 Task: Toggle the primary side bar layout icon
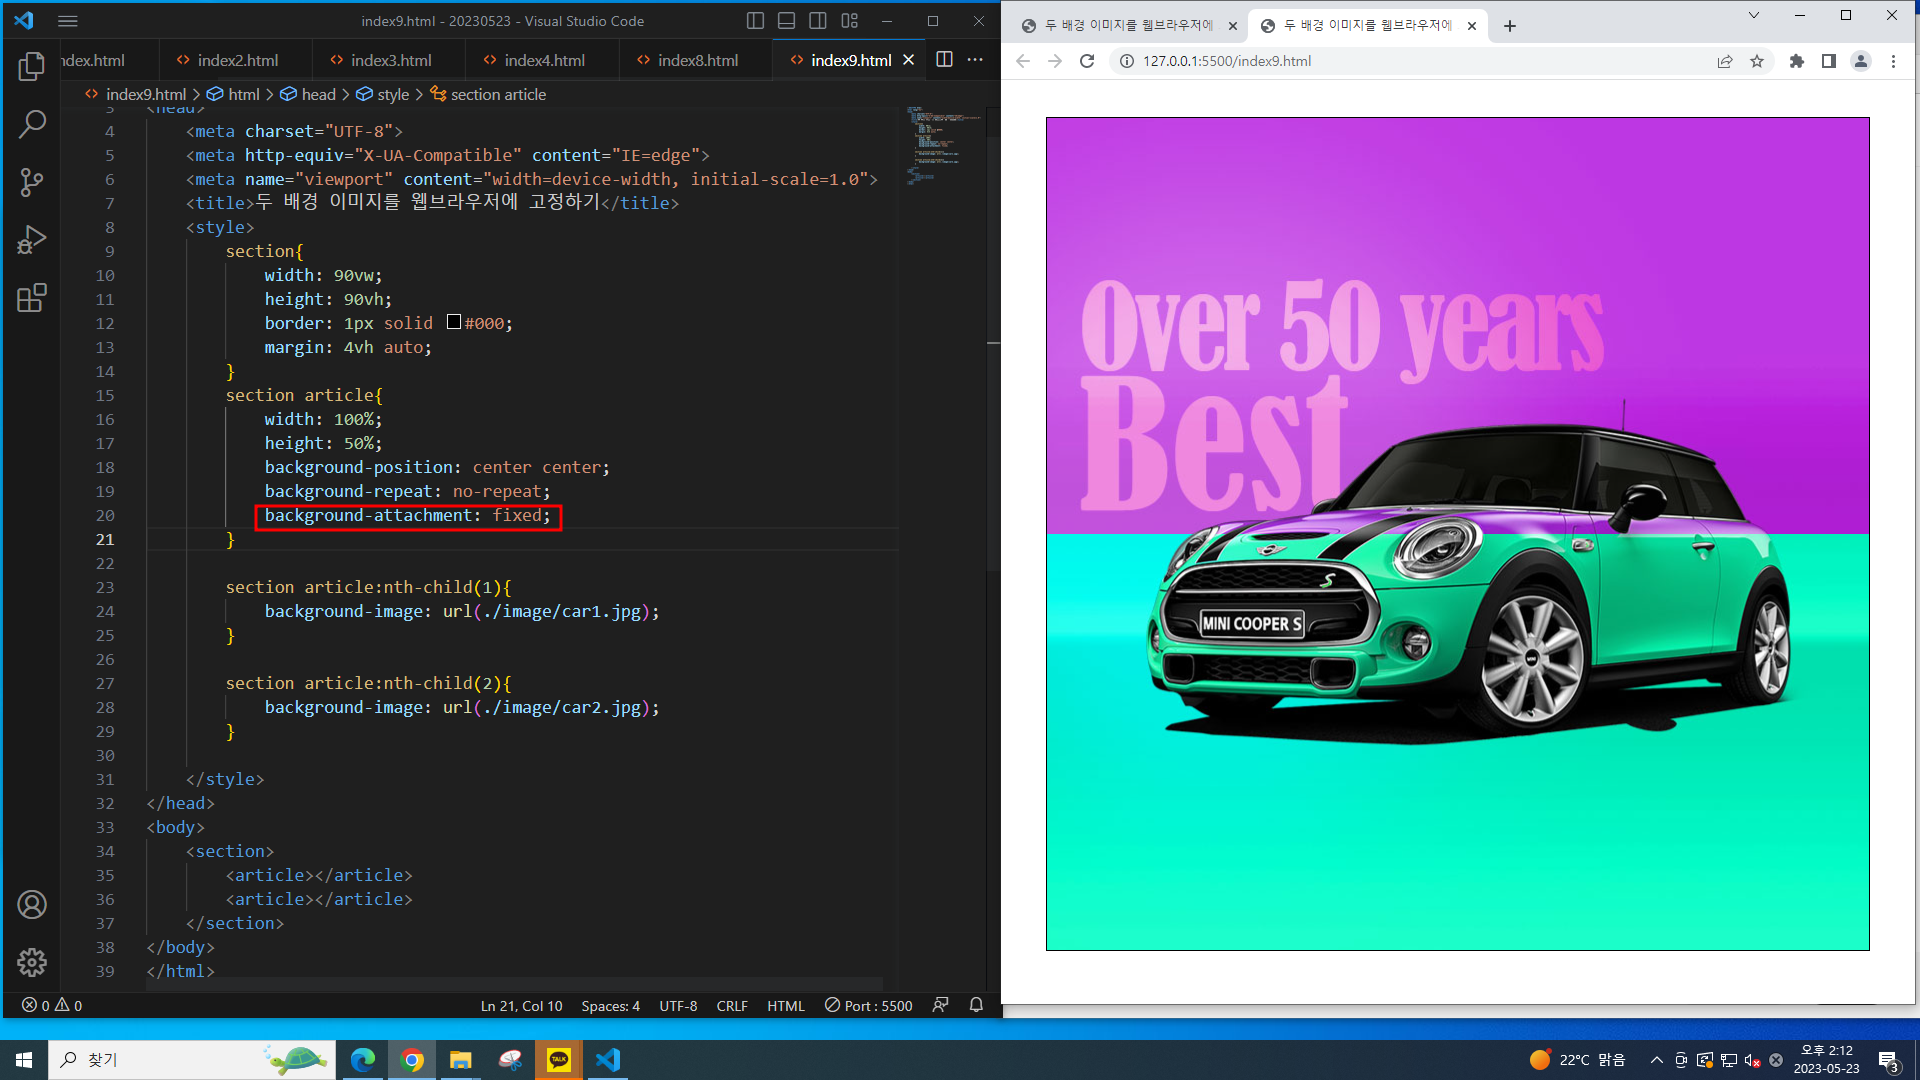[x=756, y=21]
